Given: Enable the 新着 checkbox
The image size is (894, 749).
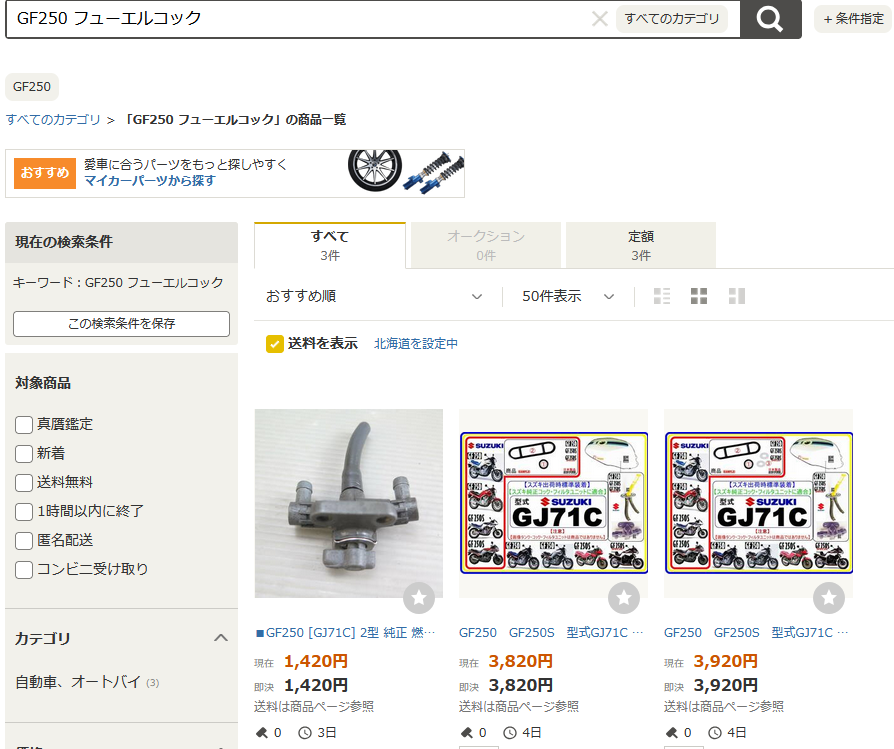Looking at the screenshot, I should 24,454.
